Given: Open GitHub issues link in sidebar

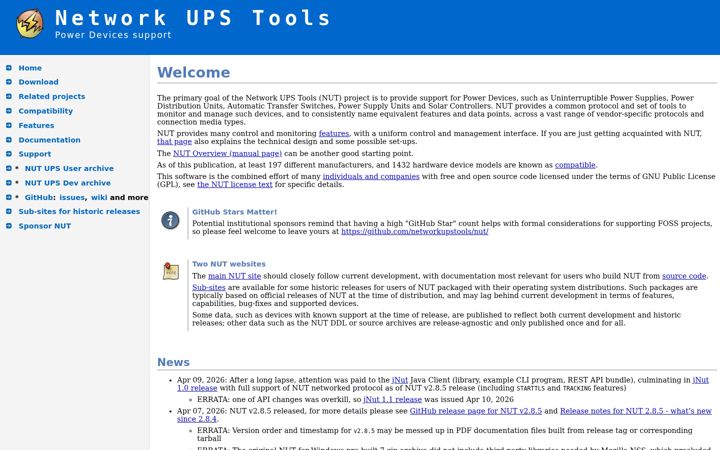Looking at the screenshot, I should 72,197.
